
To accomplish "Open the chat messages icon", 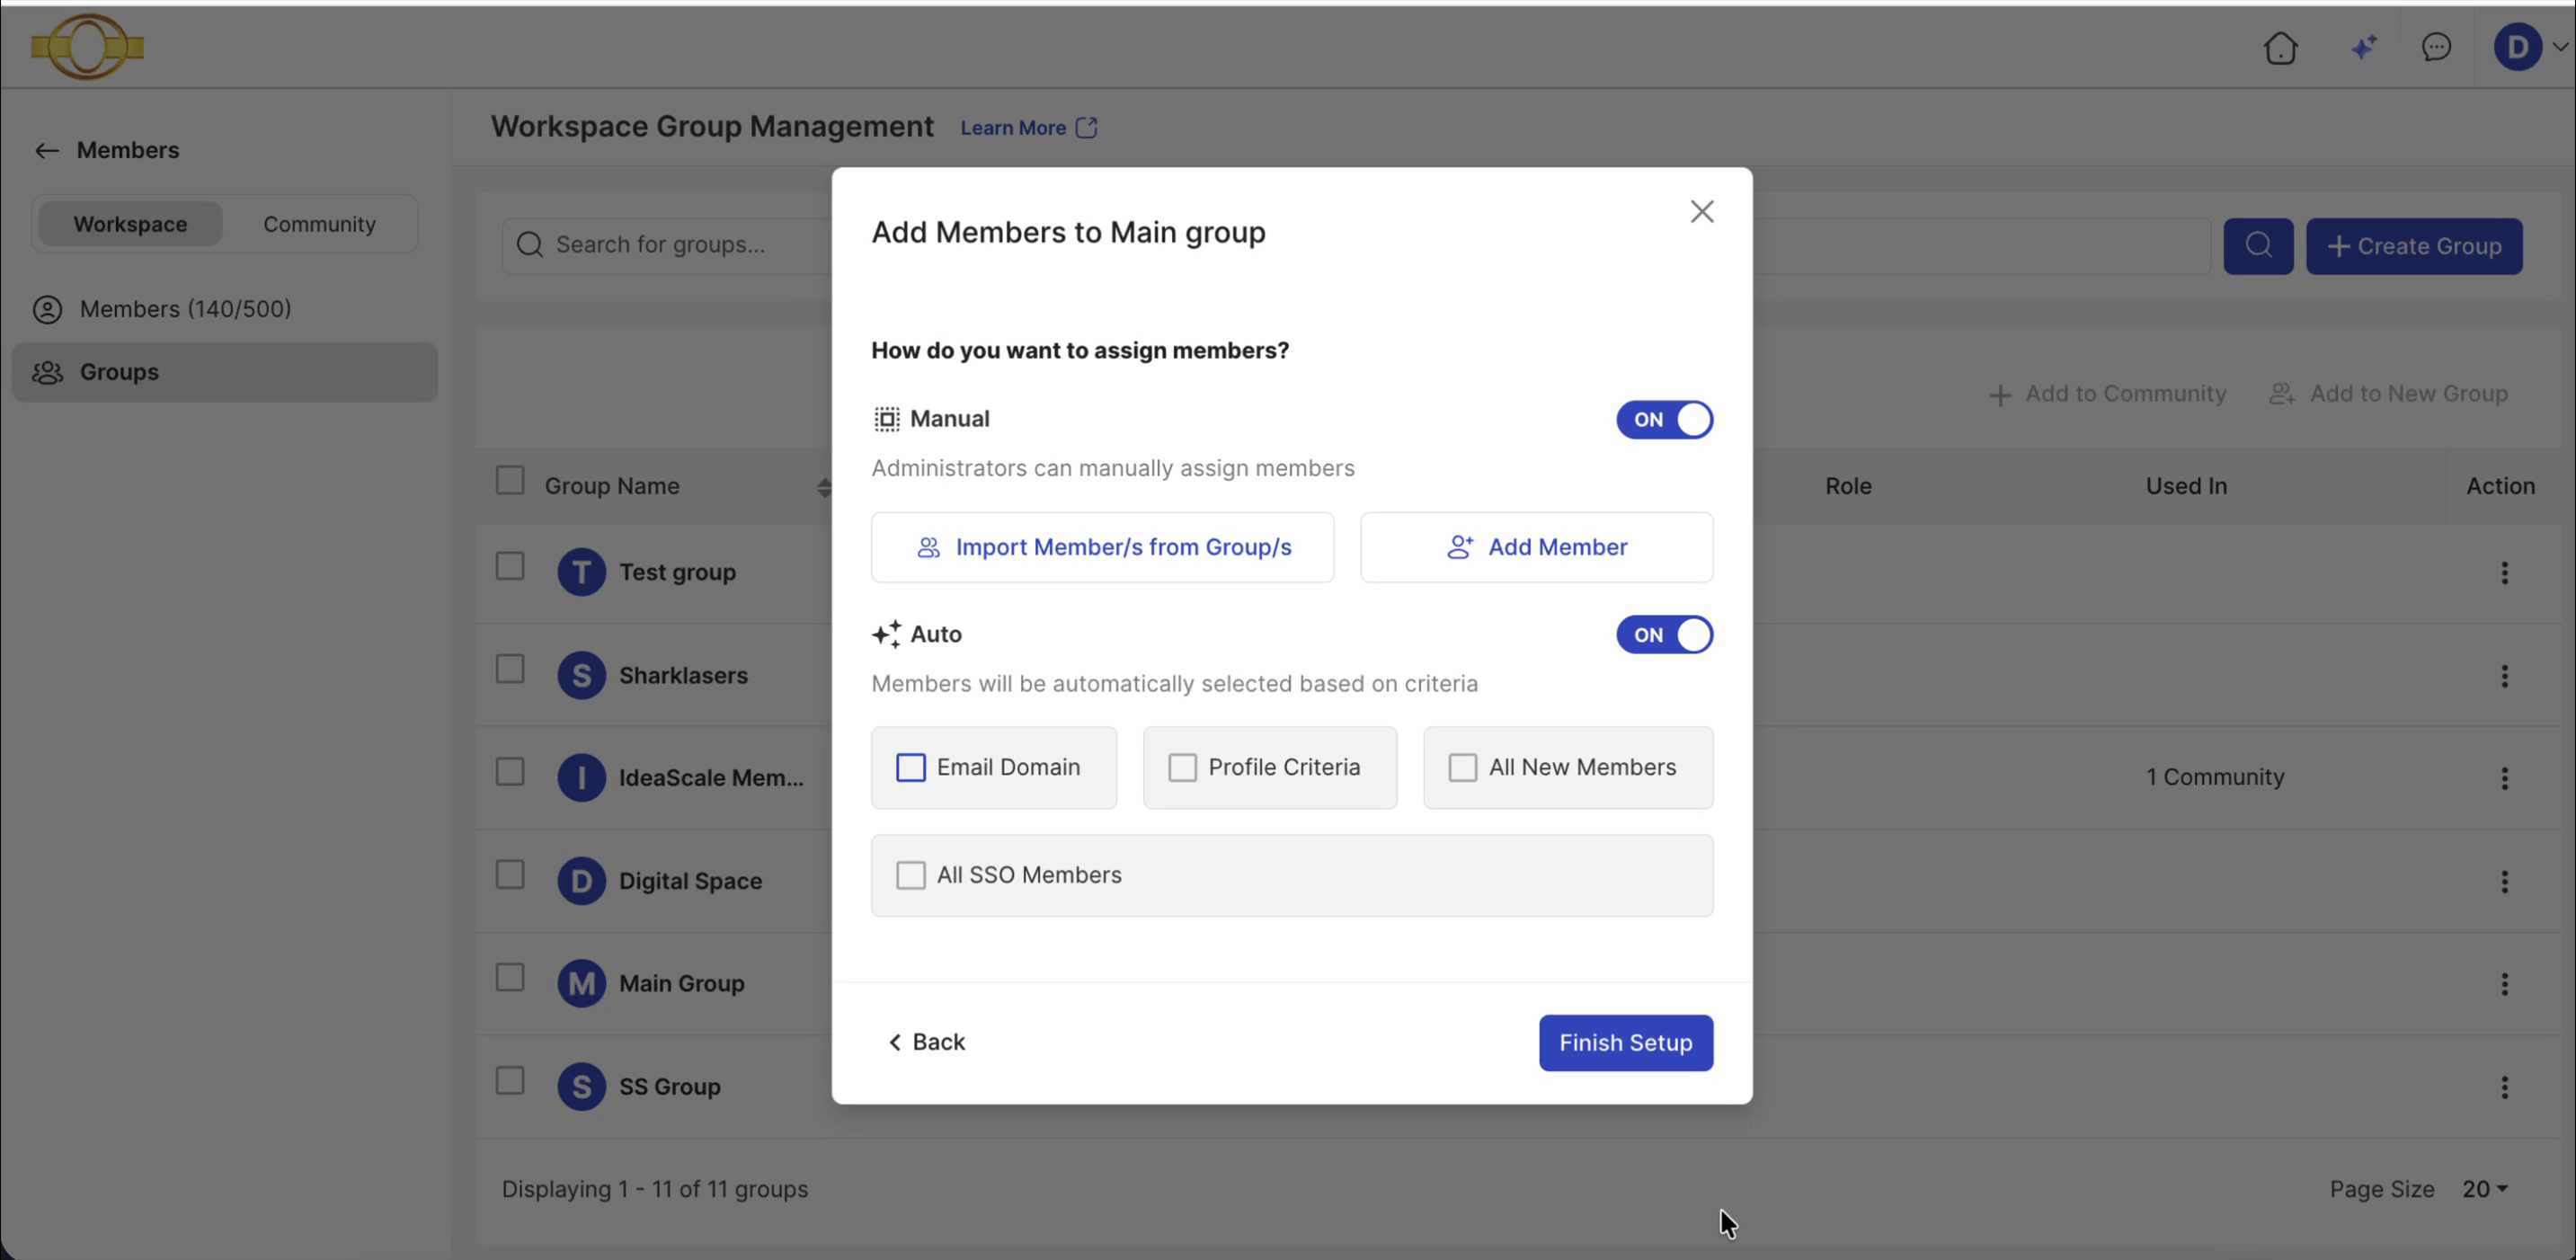I will (2436, 47).
